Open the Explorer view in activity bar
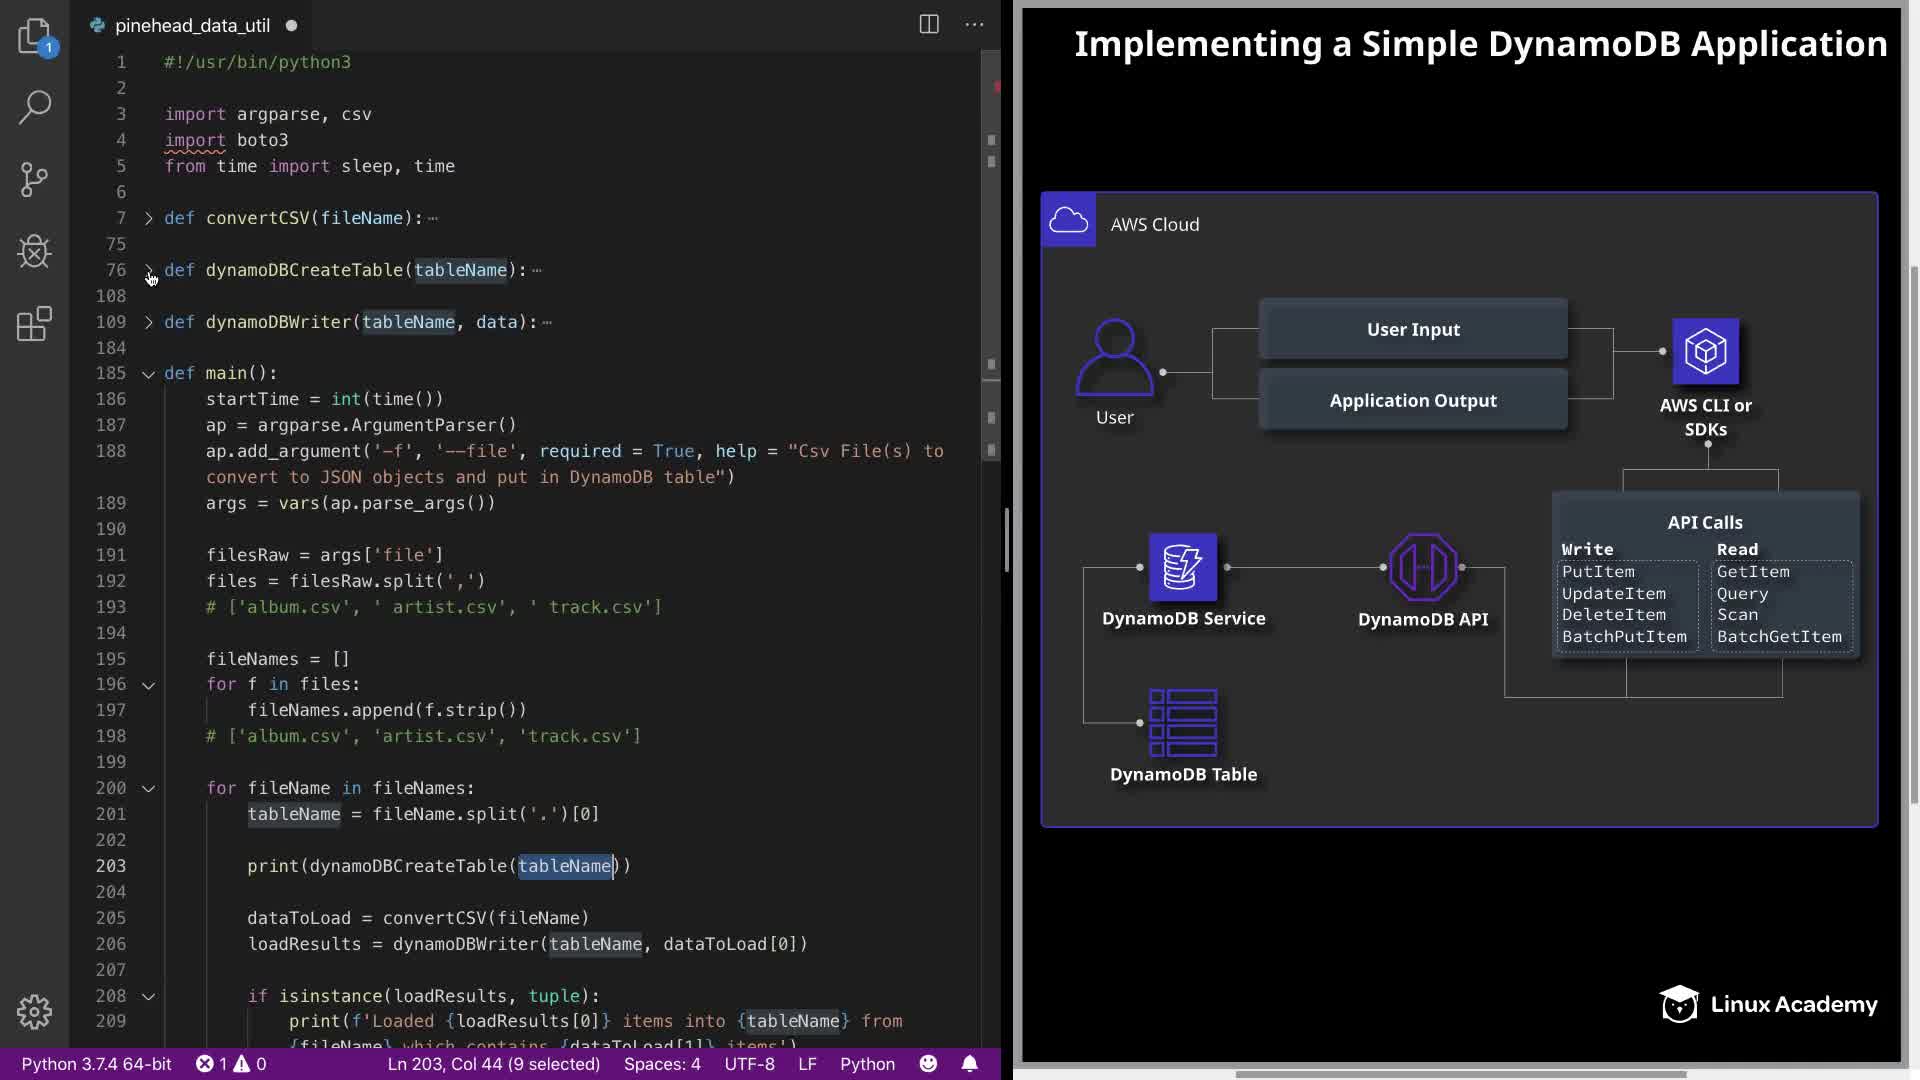This screenshot has width=1920, height=1080. coord(34,36)
